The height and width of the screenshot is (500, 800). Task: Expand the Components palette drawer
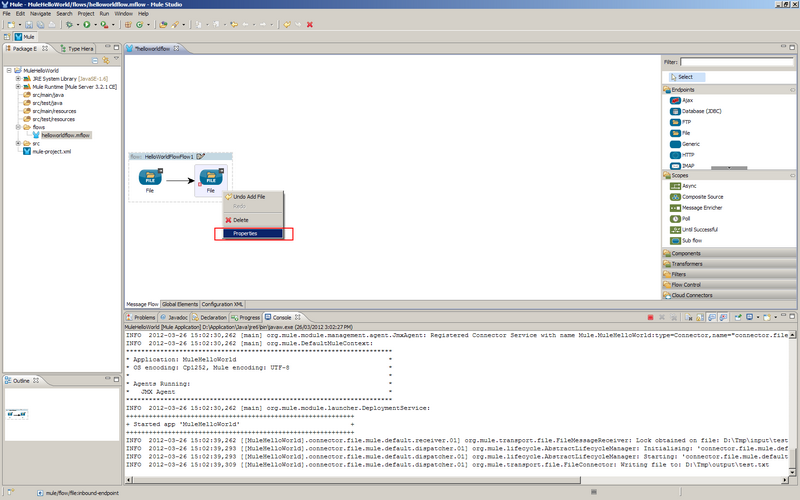click(x=729, y=253)
